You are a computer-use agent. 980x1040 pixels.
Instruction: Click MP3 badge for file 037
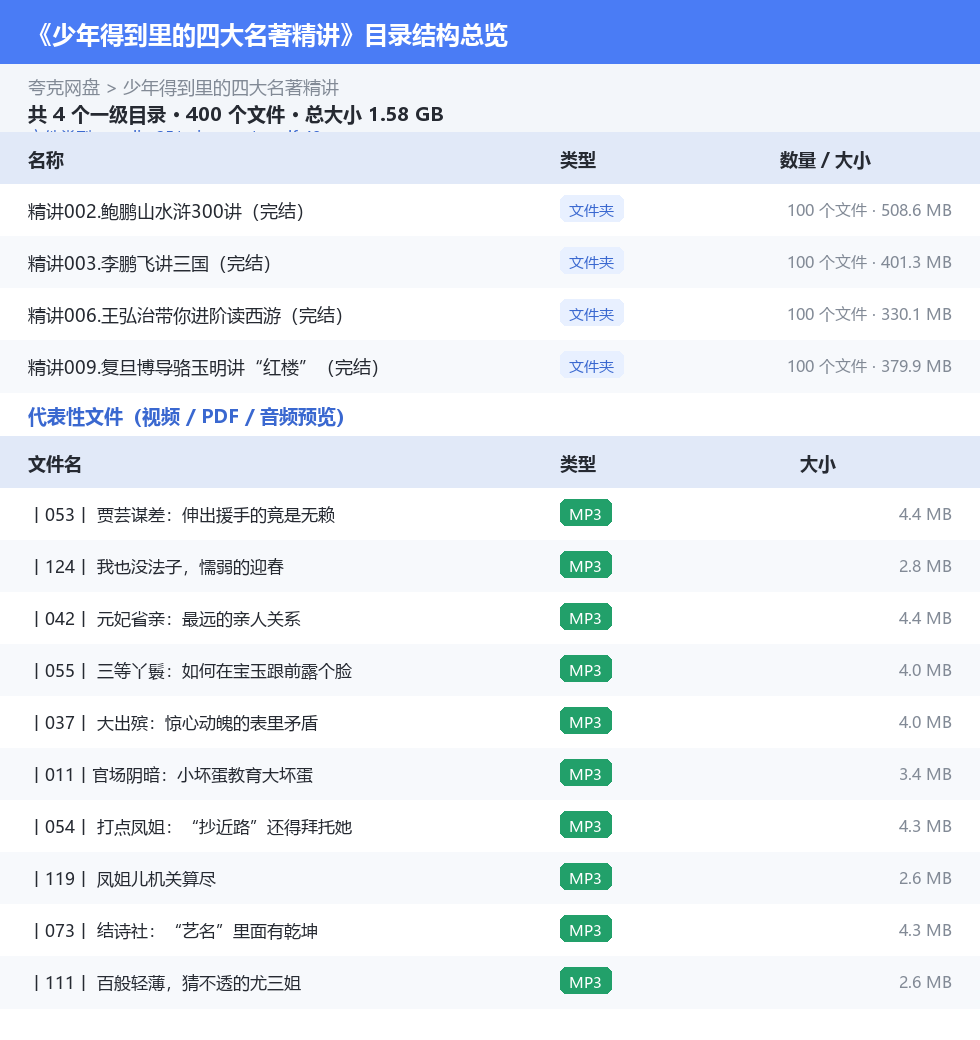point(585,721)
